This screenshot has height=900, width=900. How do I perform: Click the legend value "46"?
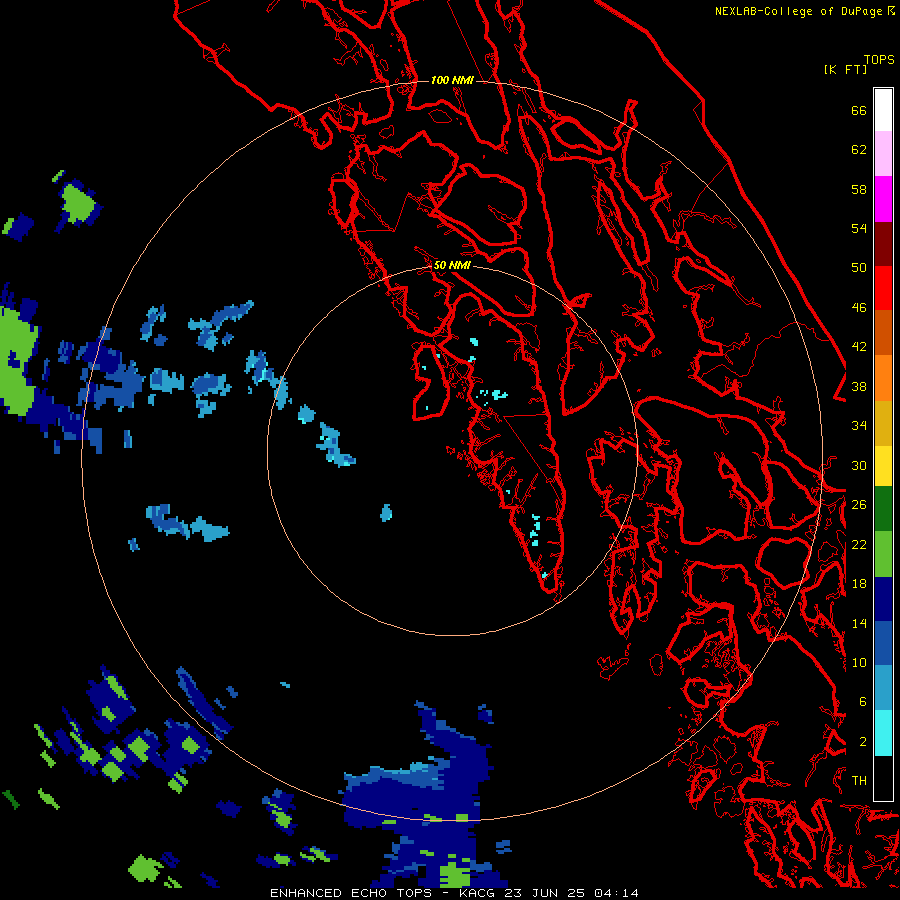tap(859, 308)
